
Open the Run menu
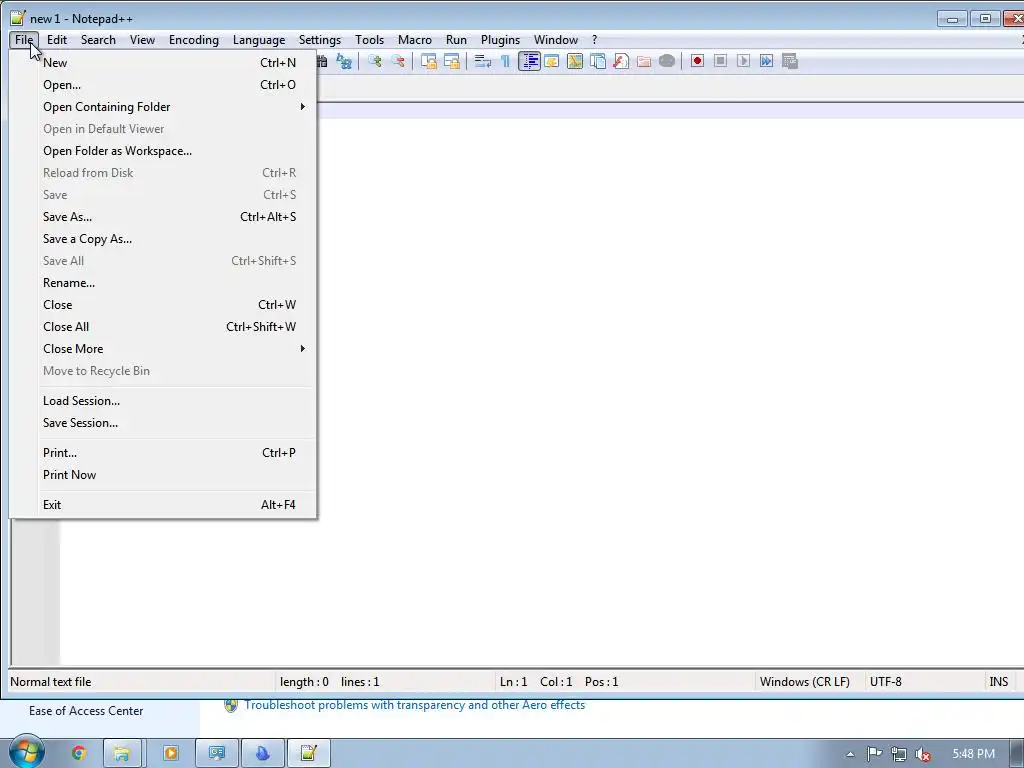[456, 40]
